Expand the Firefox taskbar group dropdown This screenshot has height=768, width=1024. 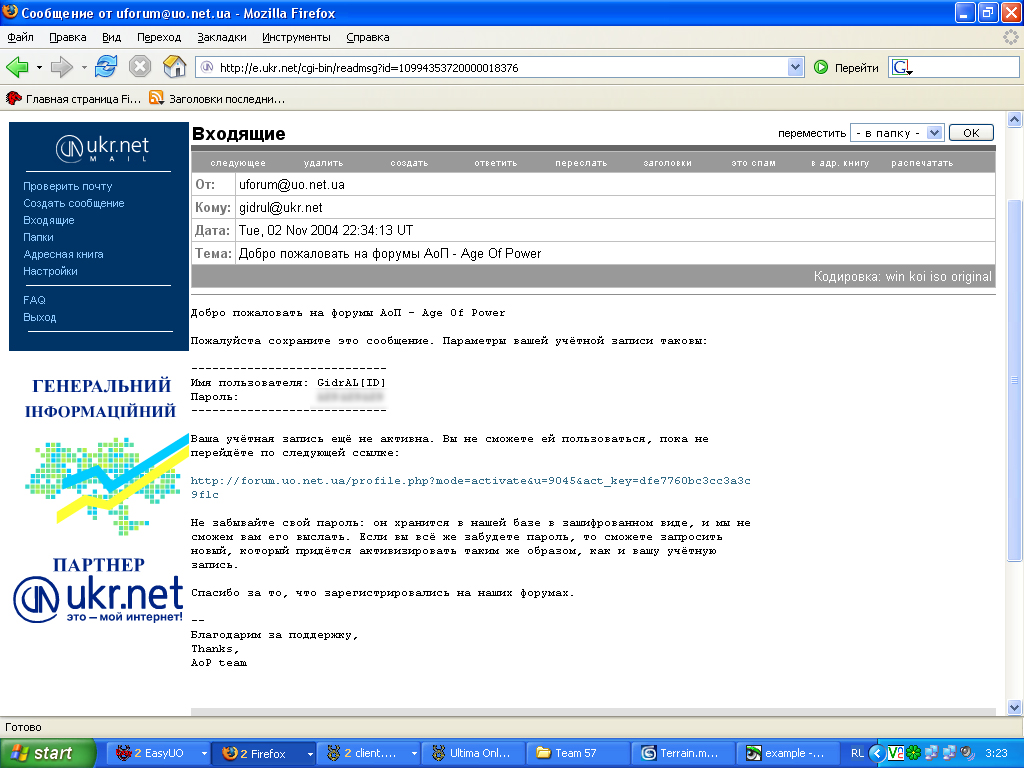click(310, 753)
